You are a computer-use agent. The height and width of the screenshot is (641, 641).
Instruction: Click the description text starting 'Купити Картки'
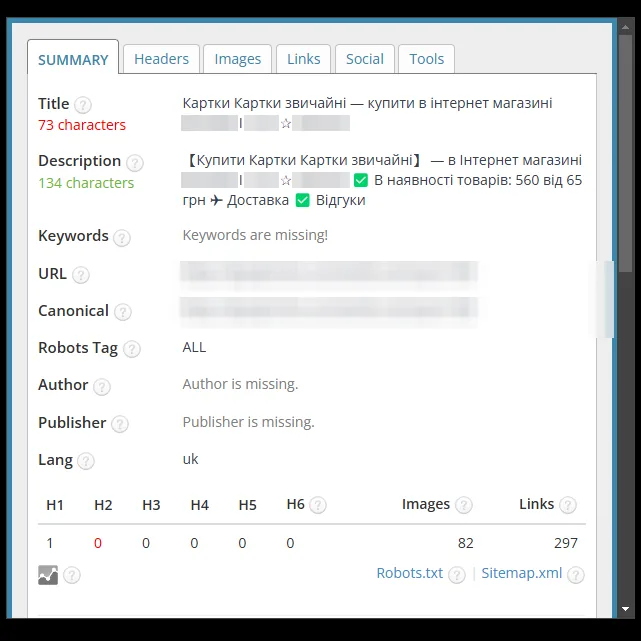(382, 180)
